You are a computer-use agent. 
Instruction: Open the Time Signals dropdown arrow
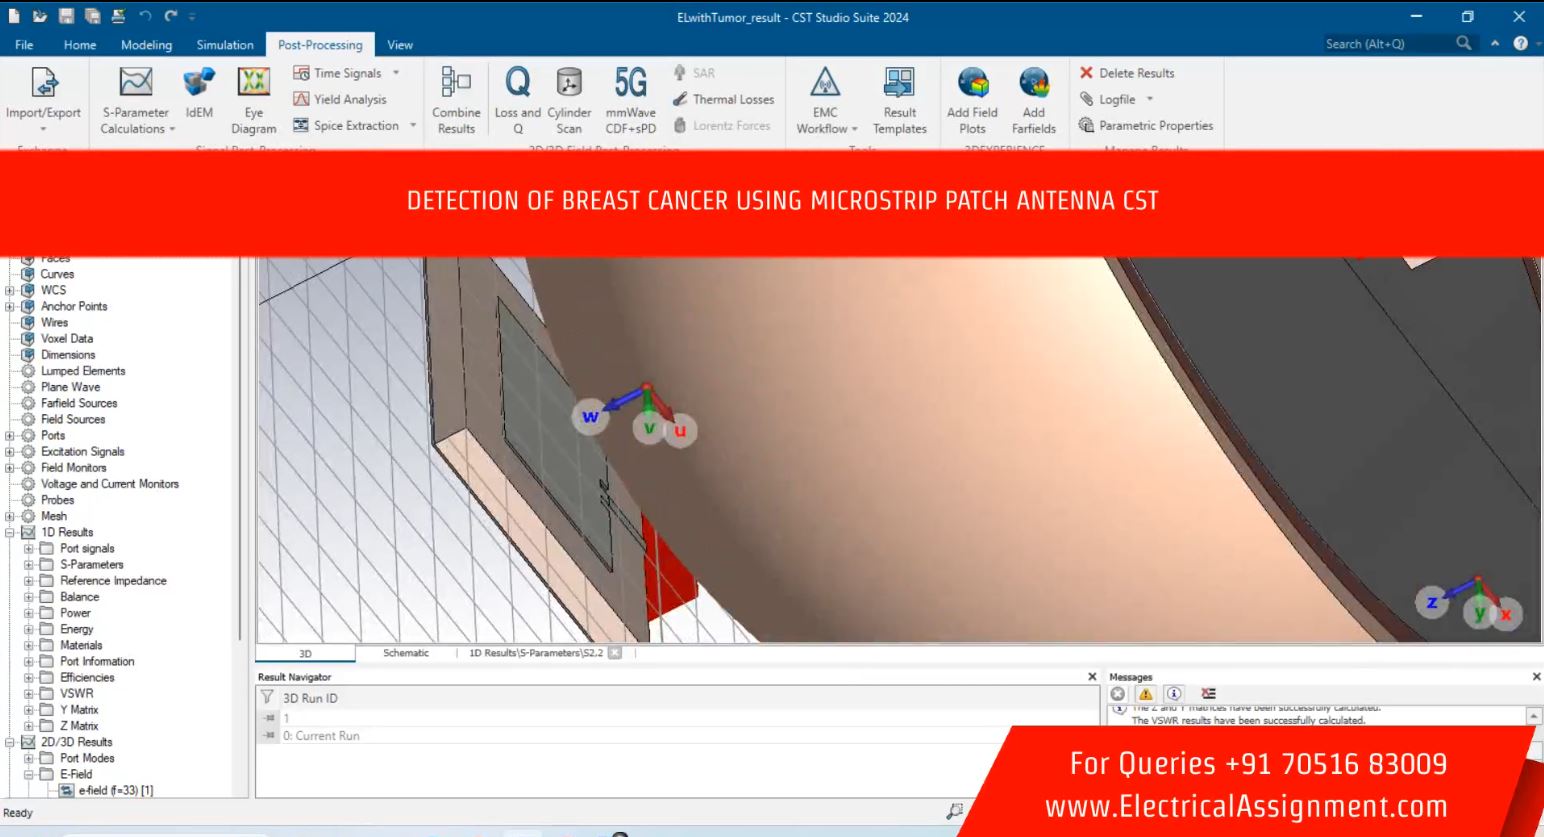[x=396, y=73]
